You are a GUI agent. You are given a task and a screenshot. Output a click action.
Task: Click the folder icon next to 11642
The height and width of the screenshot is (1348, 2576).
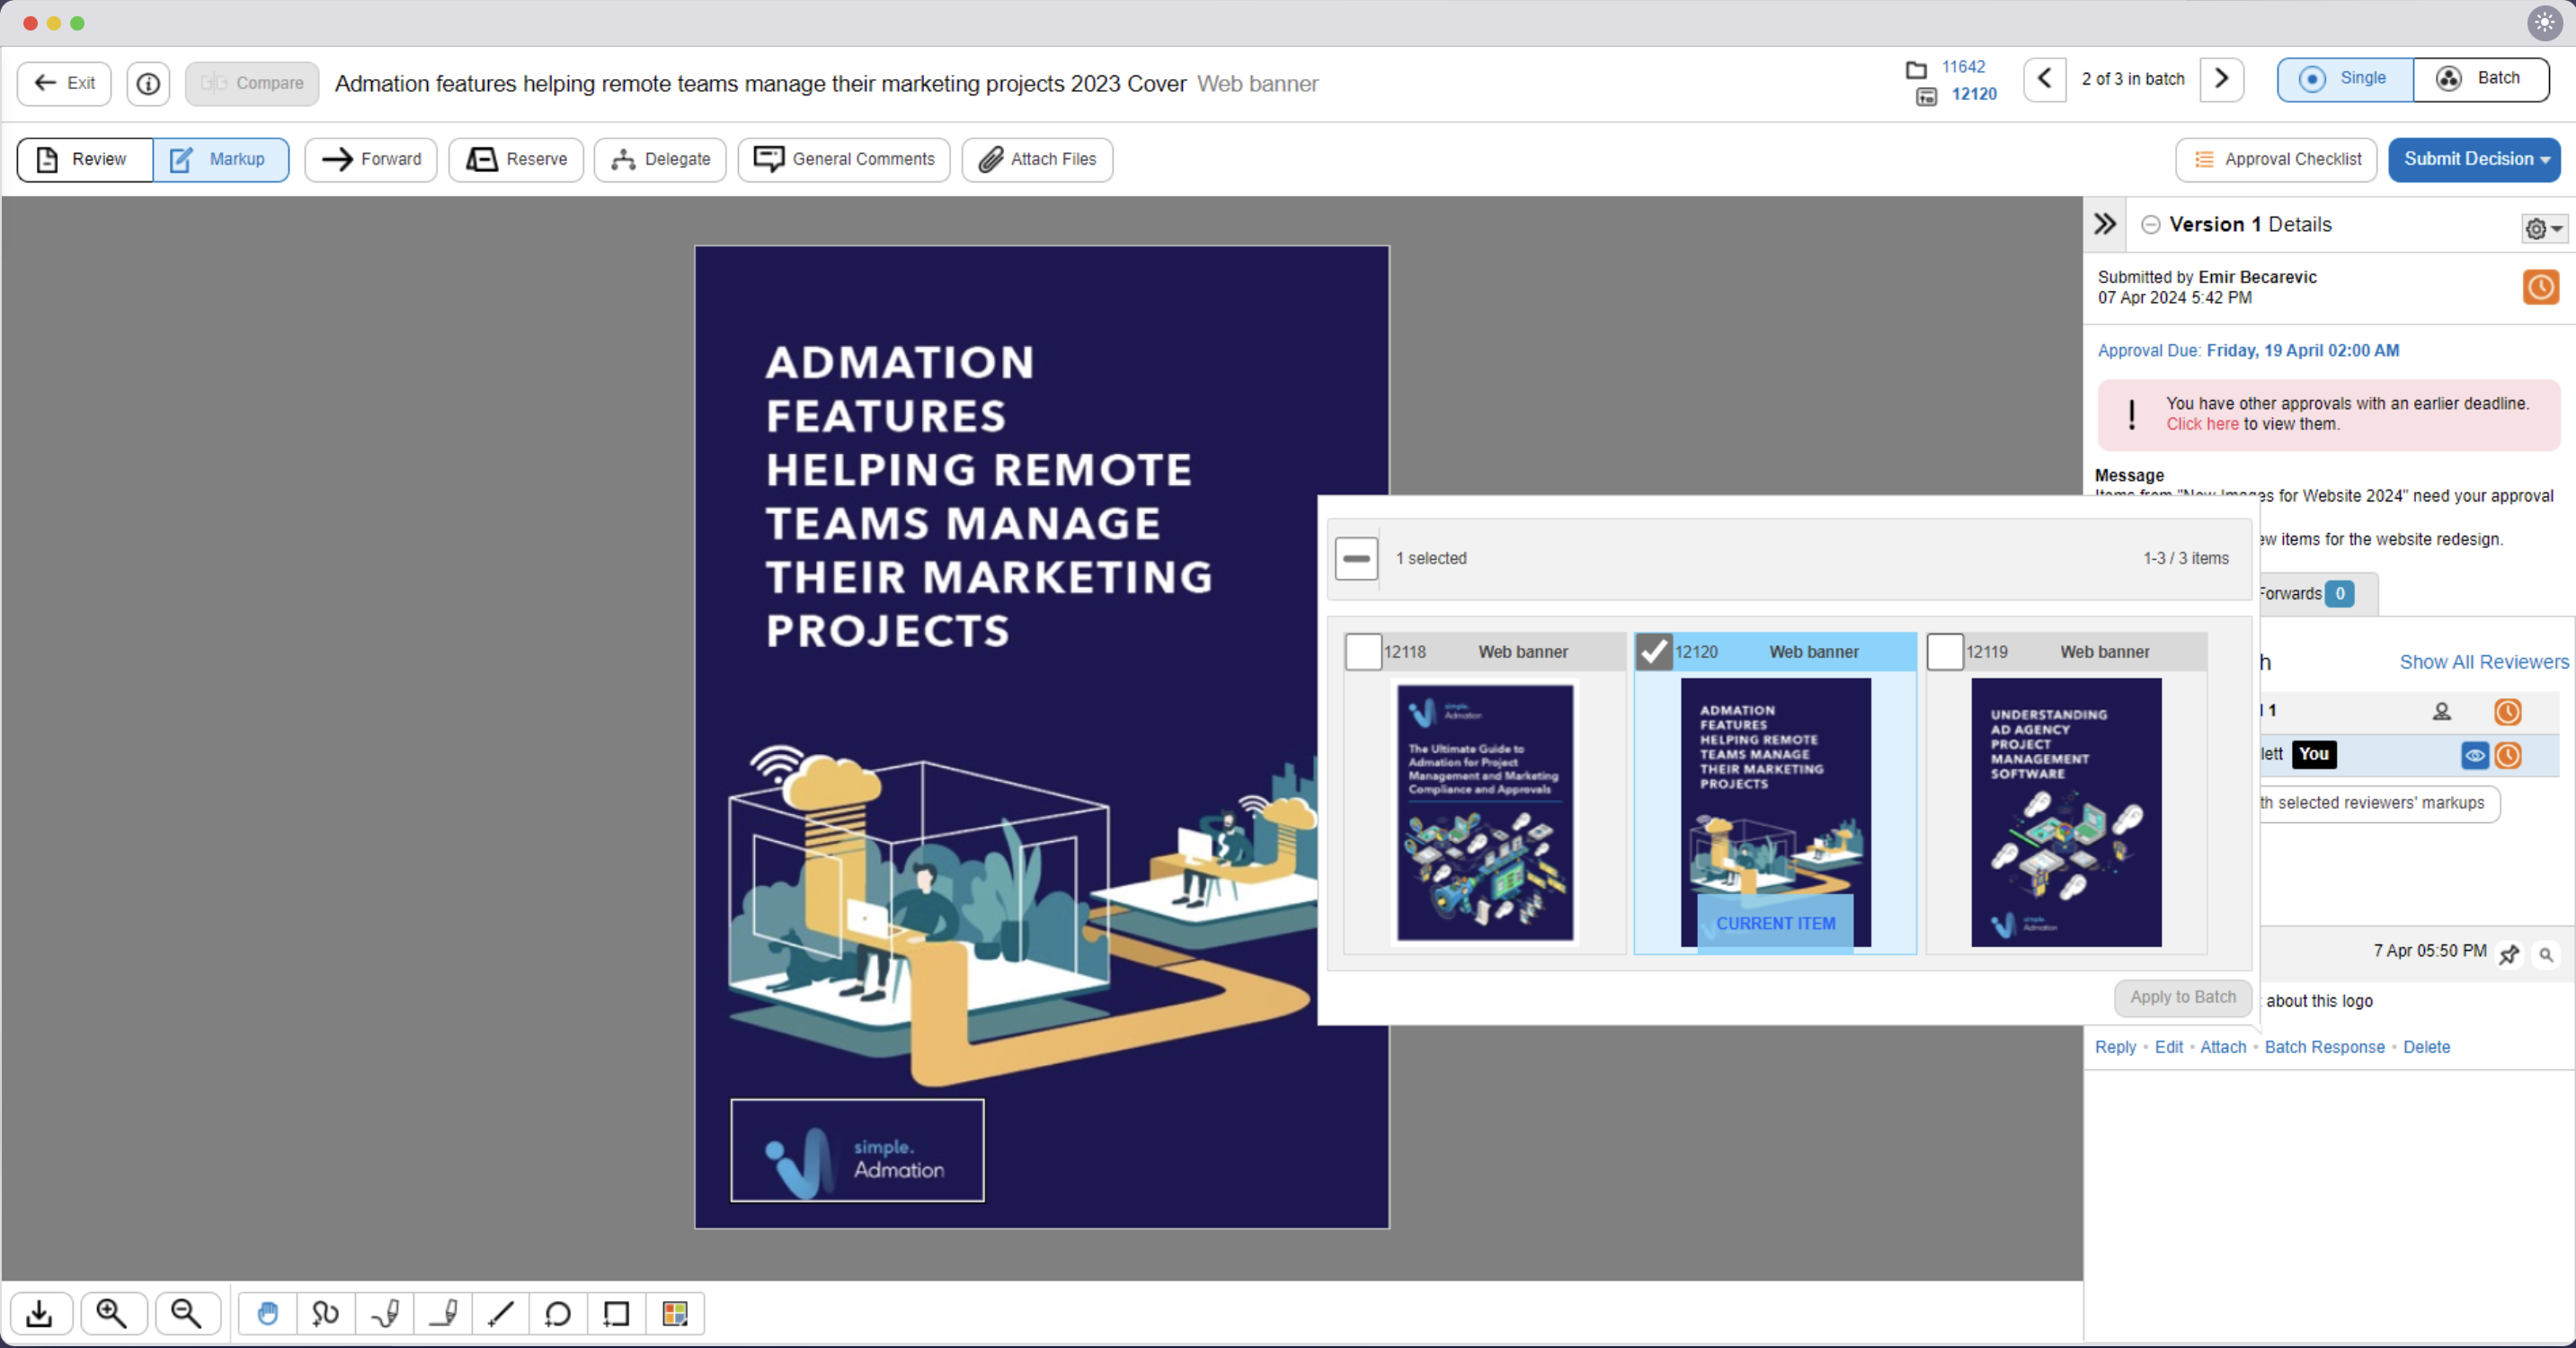click(x=1916, y=69)
